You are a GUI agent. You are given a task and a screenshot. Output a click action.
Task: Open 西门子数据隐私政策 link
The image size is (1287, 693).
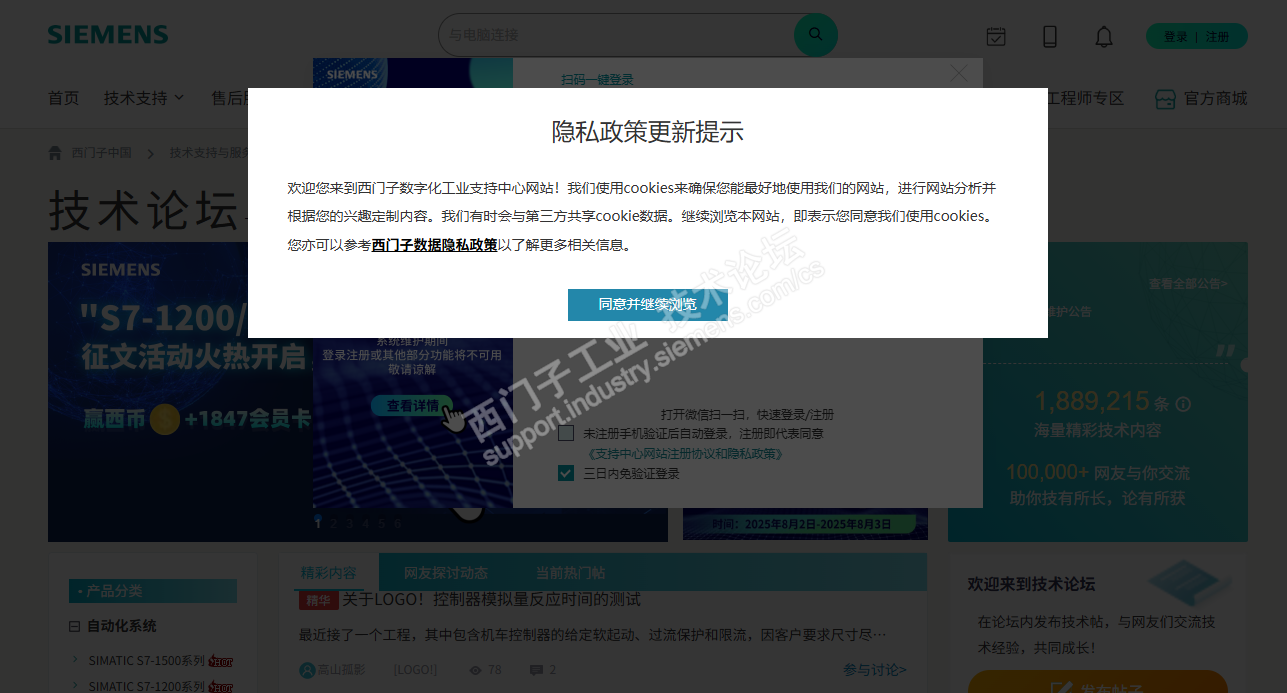[x=435, y=244]
